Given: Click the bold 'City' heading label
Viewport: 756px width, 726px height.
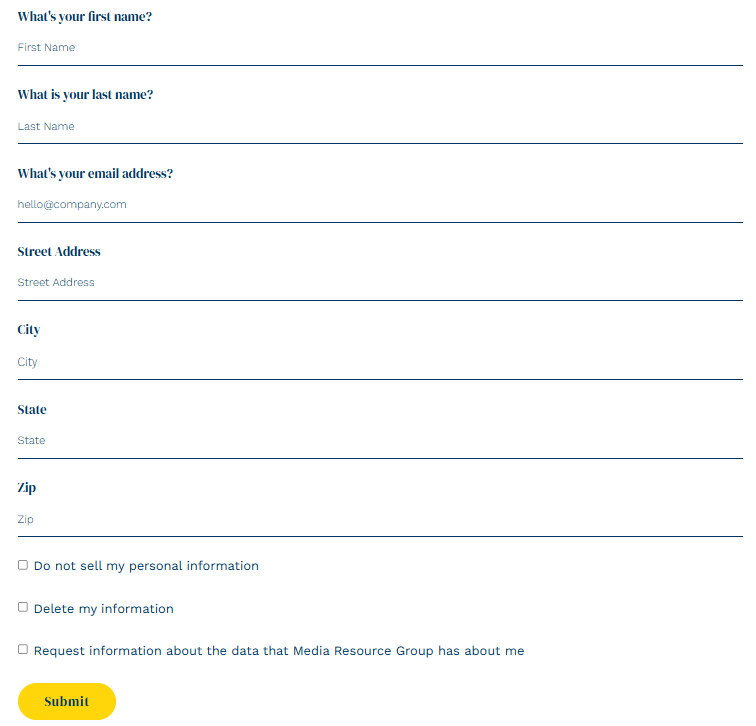Looking at the screenshot, I should point(29,330).
